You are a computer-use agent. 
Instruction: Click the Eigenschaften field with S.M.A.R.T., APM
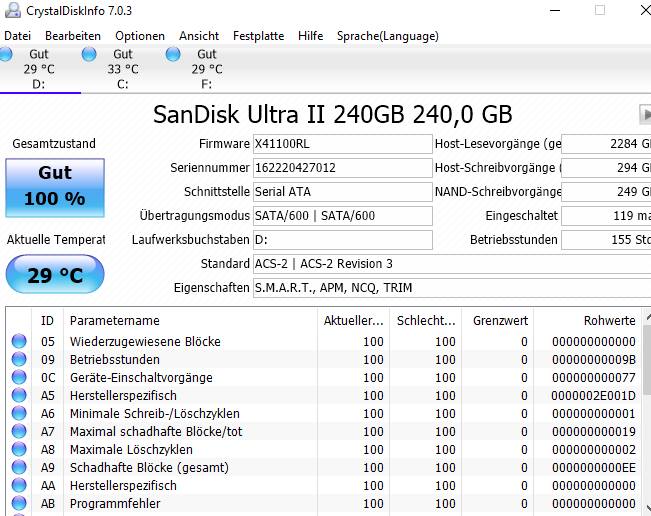452,288
